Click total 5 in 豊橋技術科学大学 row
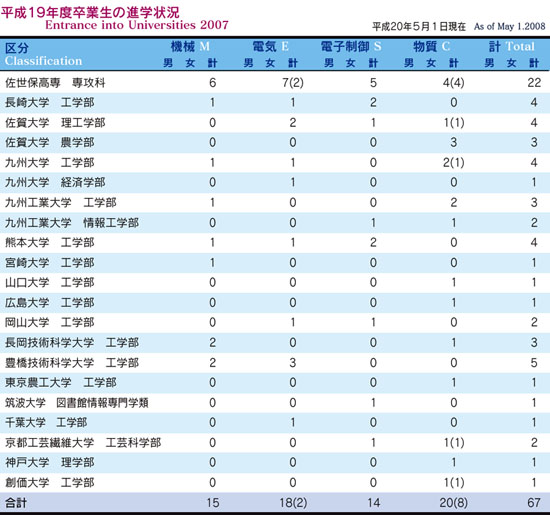The width and height of the screenshot is (550, 515). pos(534,363)
